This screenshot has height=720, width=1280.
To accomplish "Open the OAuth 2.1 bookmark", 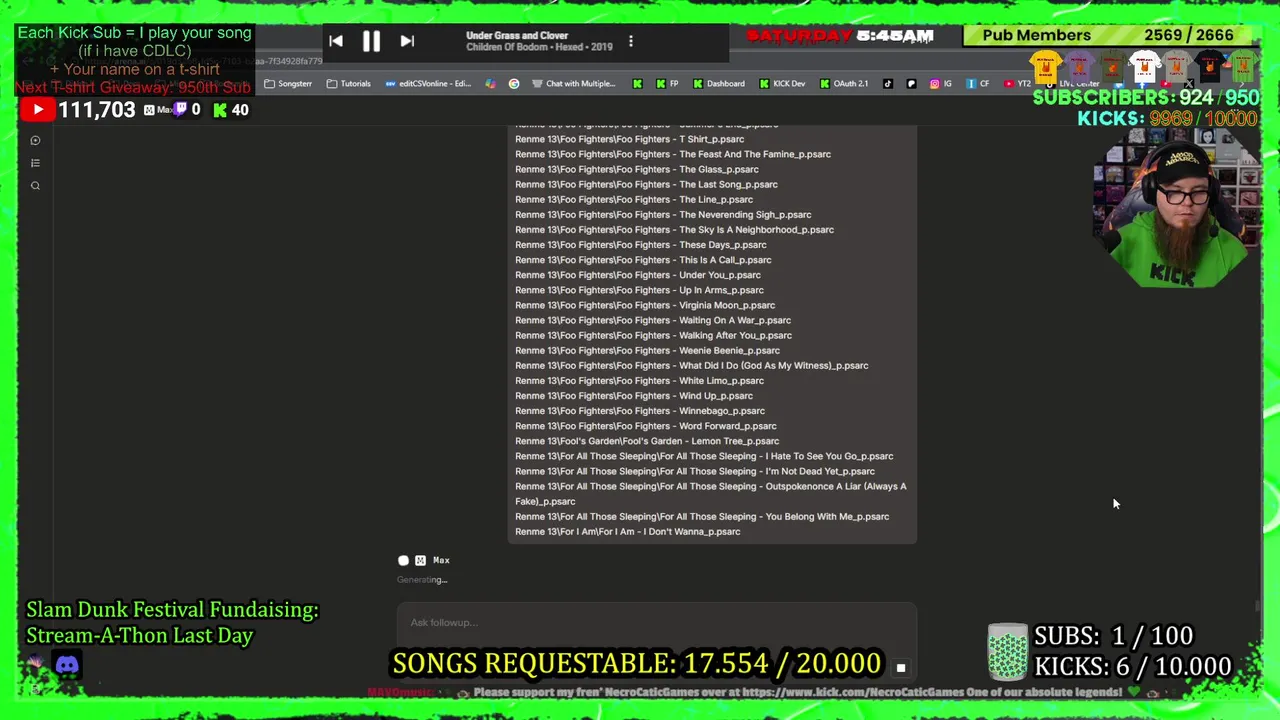I will pos(844,84).
